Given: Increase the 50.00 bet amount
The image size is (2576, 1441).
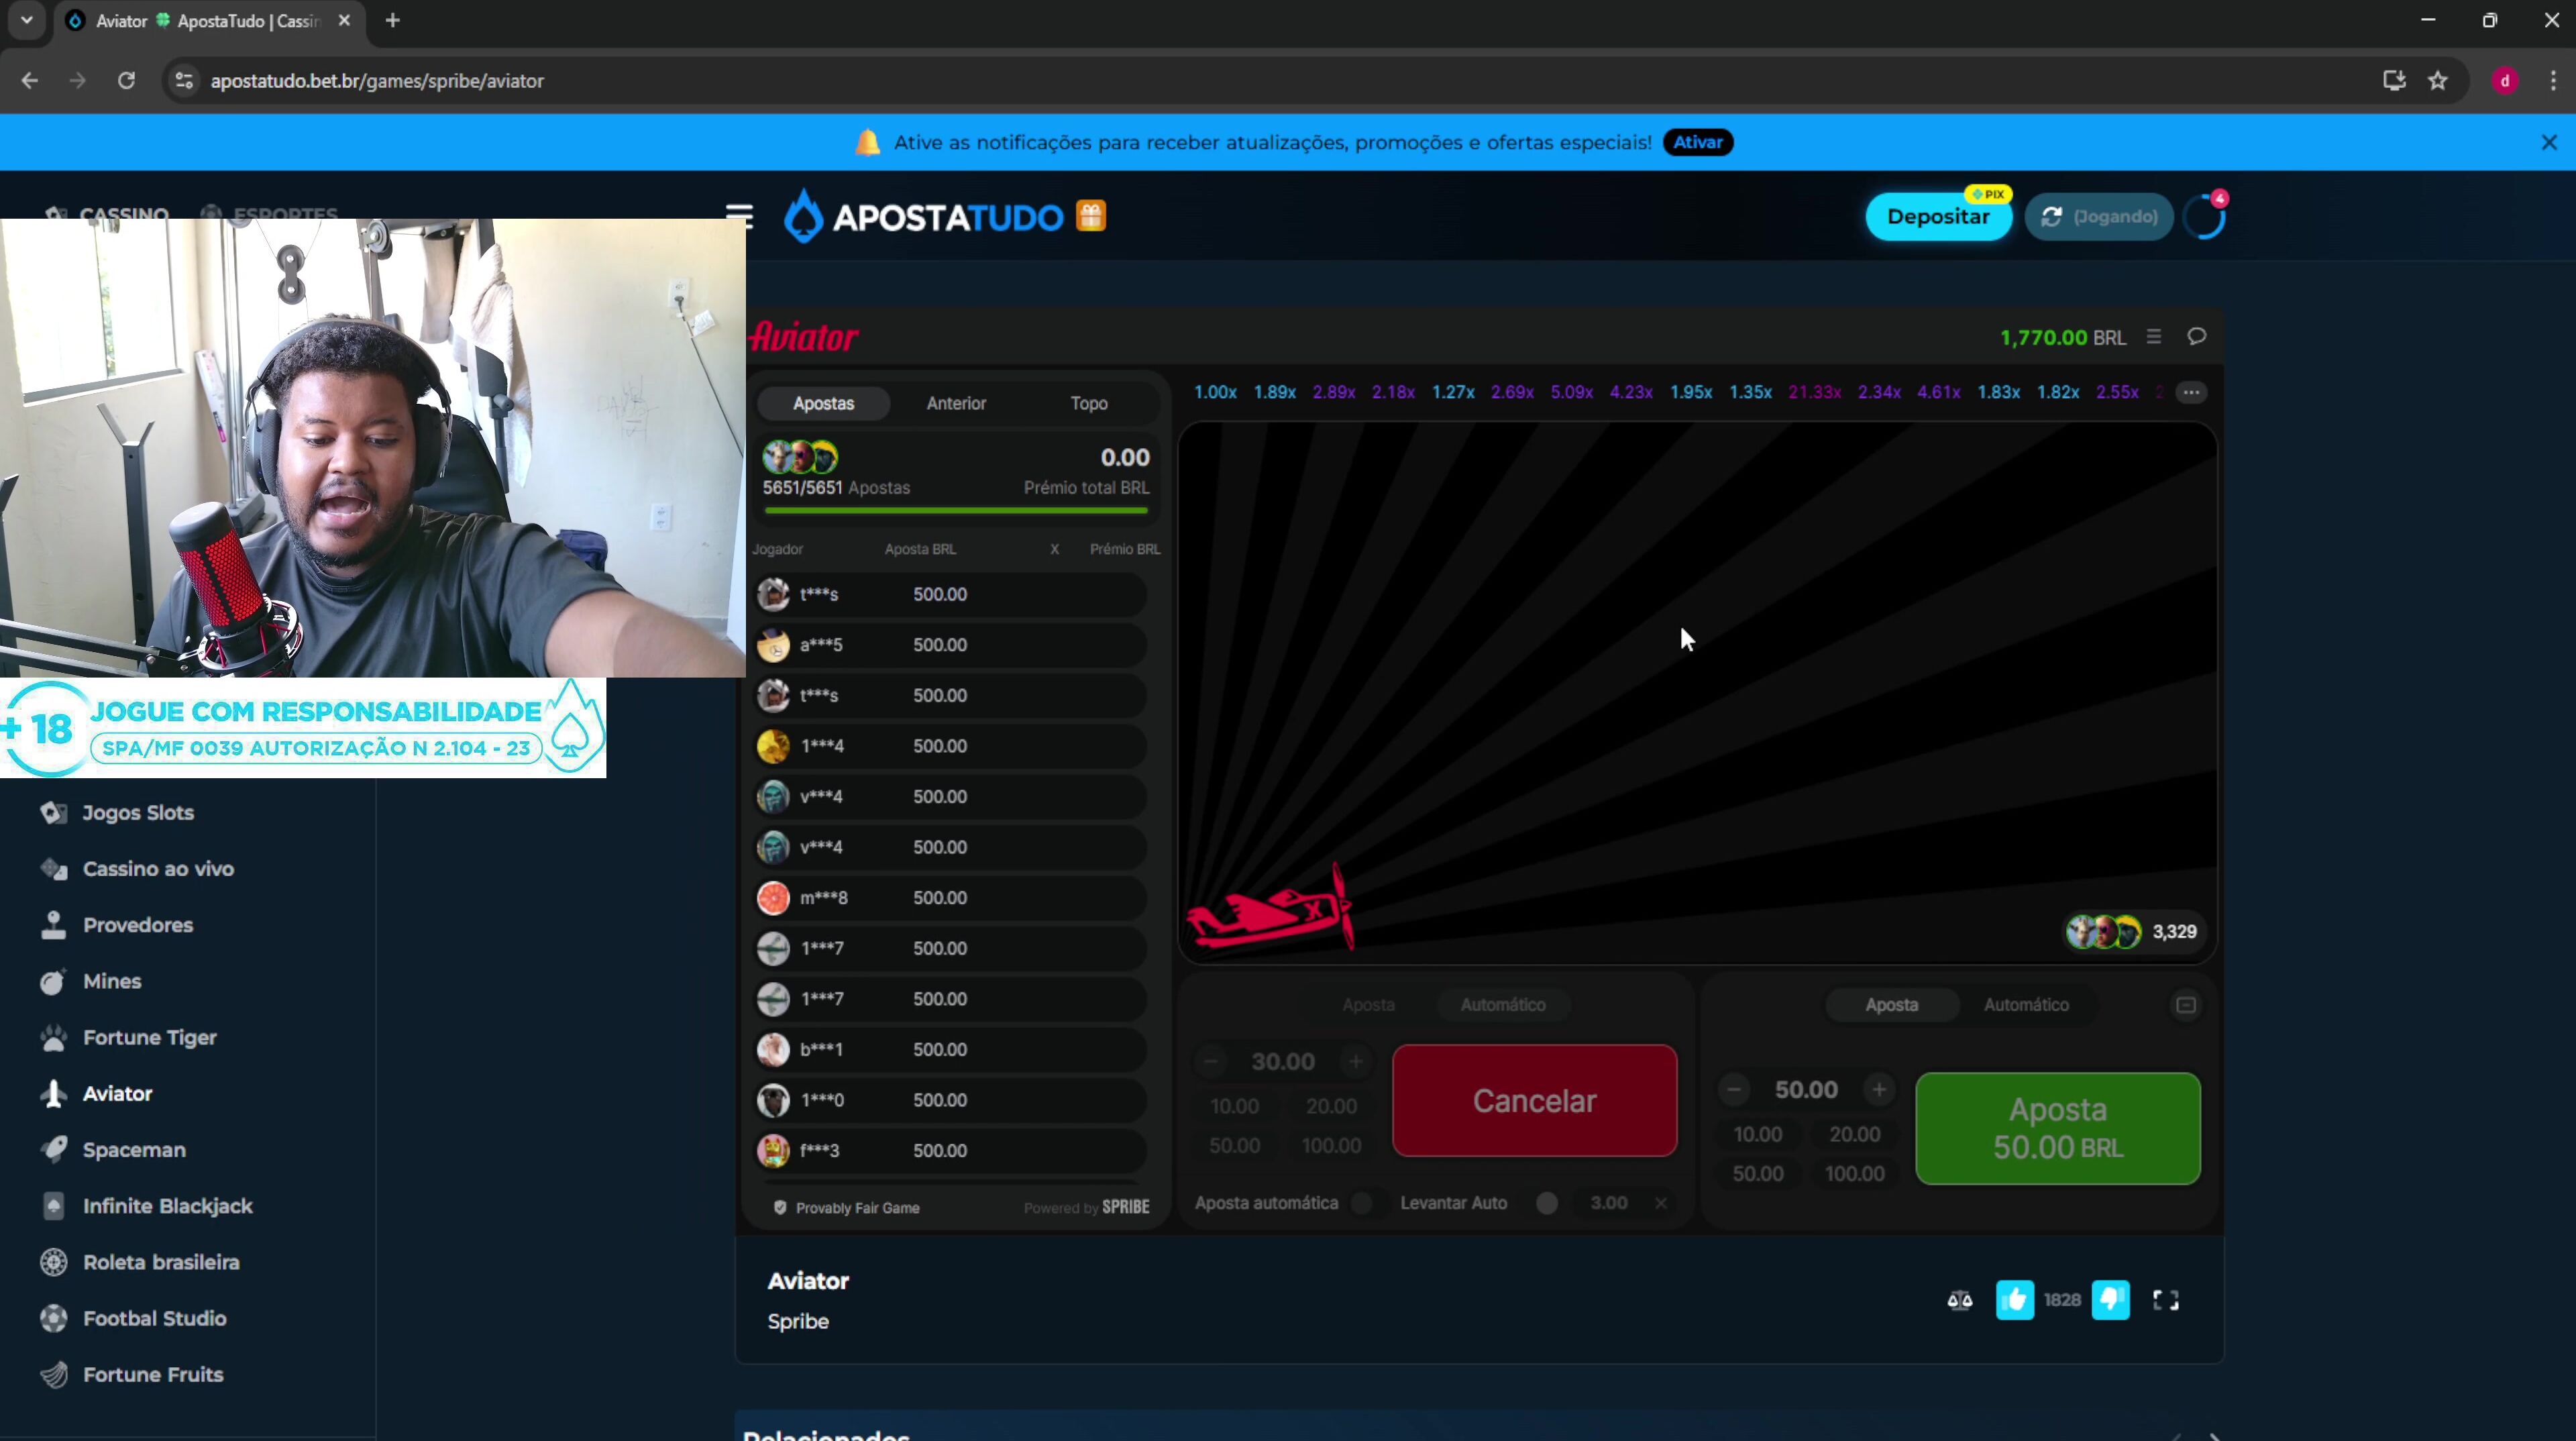Looking at the screenshot, I should coord(1879,1089).
